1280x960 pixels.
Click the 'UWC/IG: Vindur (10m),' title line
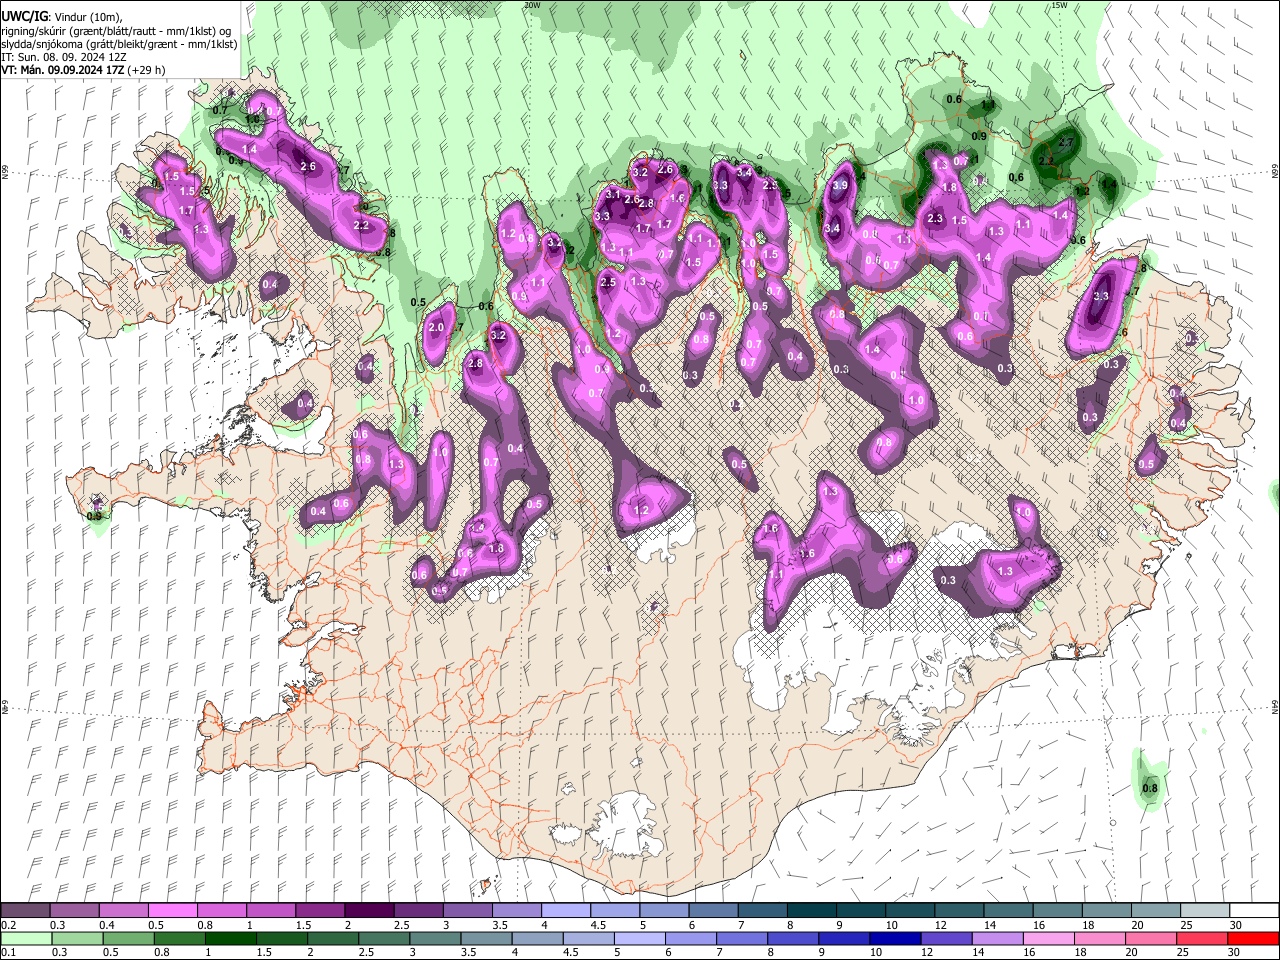(x=62, y=17)
